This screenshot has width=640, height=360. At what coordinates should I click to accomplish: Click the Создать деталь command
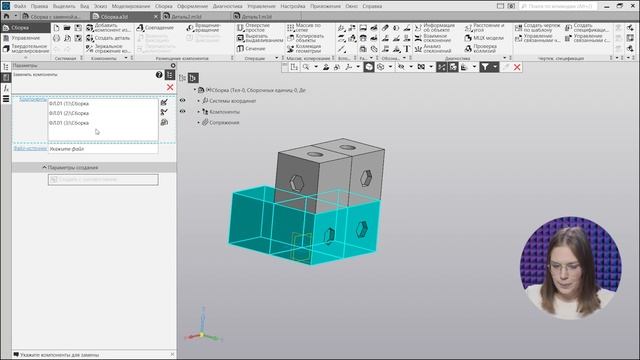coord(109,38)
